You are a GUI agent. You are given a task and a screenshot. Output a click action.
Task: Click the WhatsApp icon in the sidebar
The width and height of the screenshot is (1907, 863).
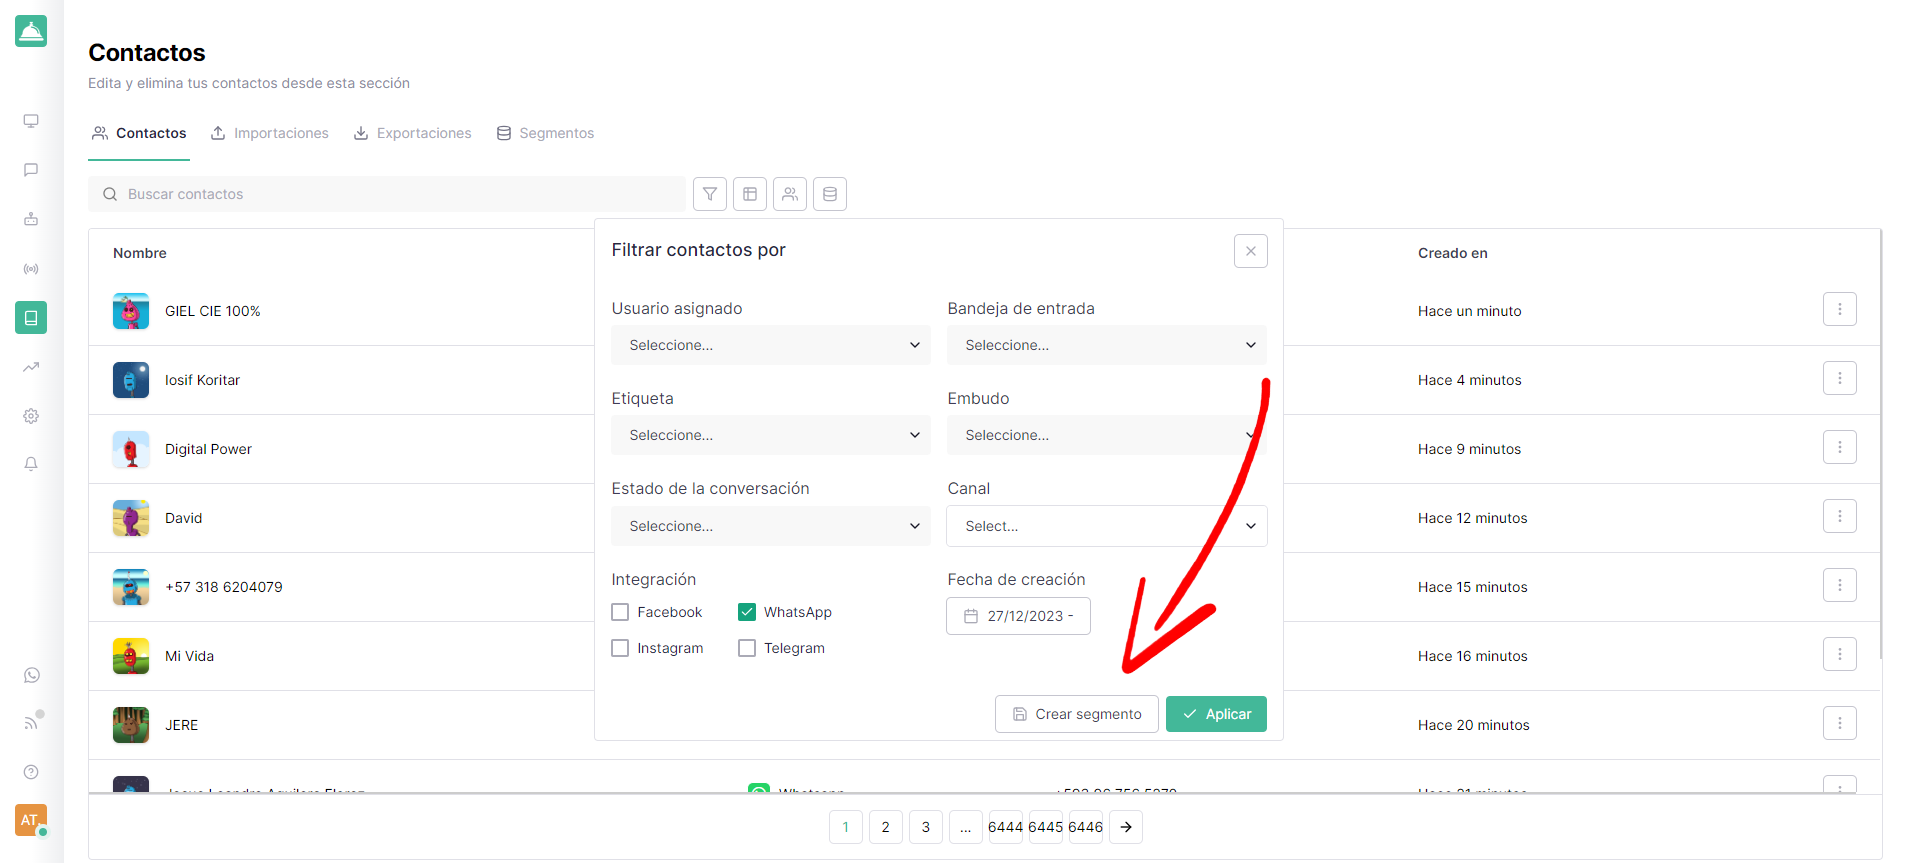pyautogui.click(x=31, y=675)
